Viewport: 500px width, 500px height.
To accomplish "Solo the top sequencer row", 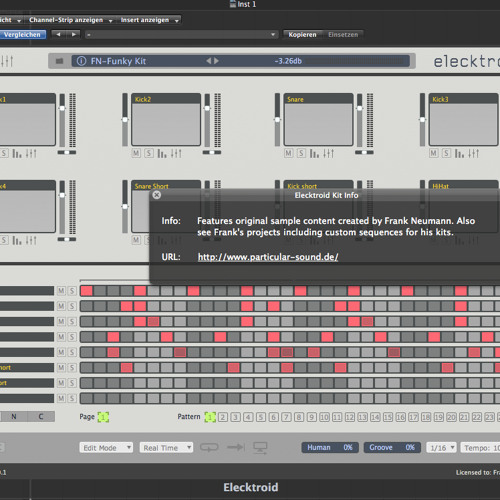I will coord(72,291).
